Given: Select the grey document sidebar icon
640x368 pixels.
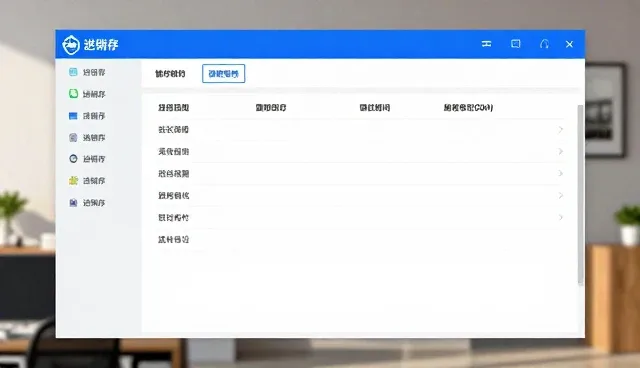Looking at the screenshot, I should point(73,137).
